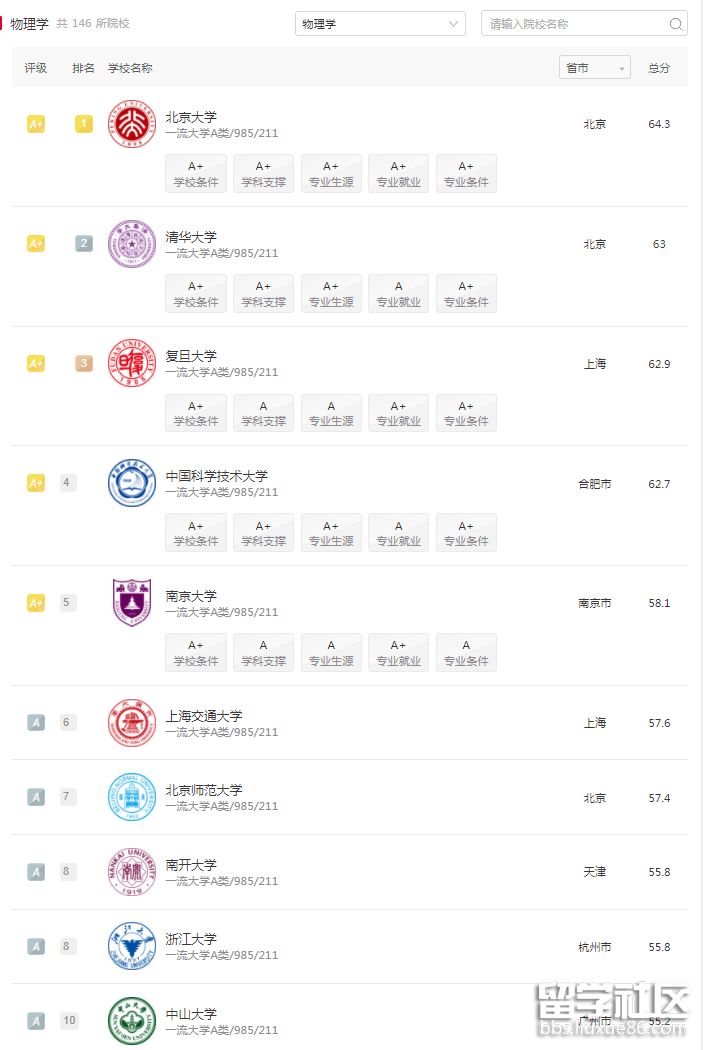Click the A+ 学校条件 tag under 北京大学

[195, 173]
